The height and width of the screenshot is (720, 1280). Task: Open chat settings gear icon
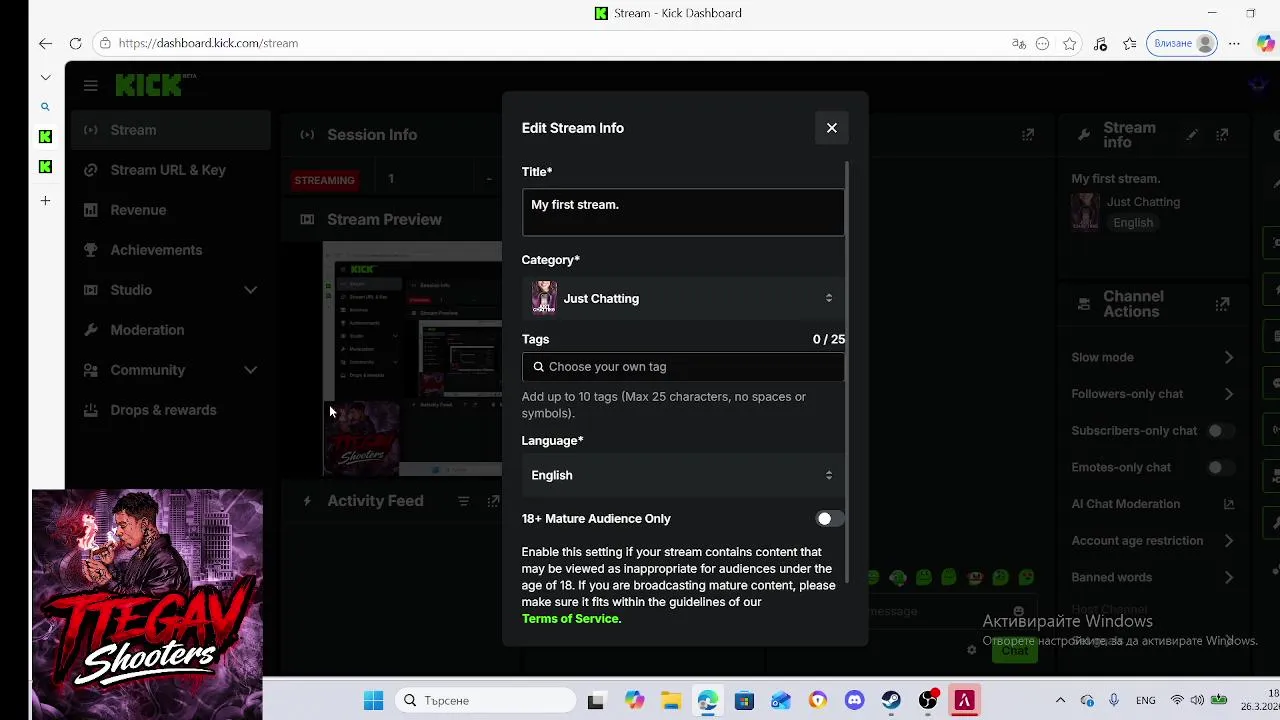[971, 650]
